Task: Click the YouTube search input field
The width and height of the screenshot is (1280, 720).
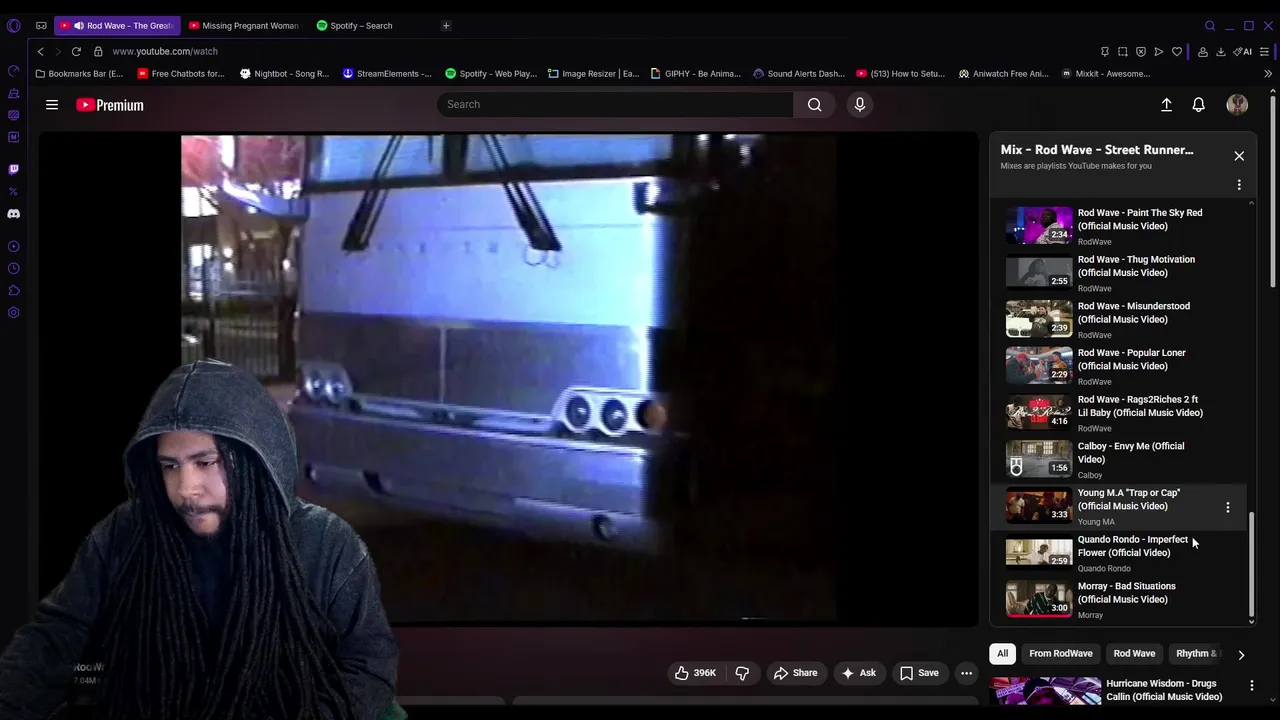Action: [x=615, y=104]
